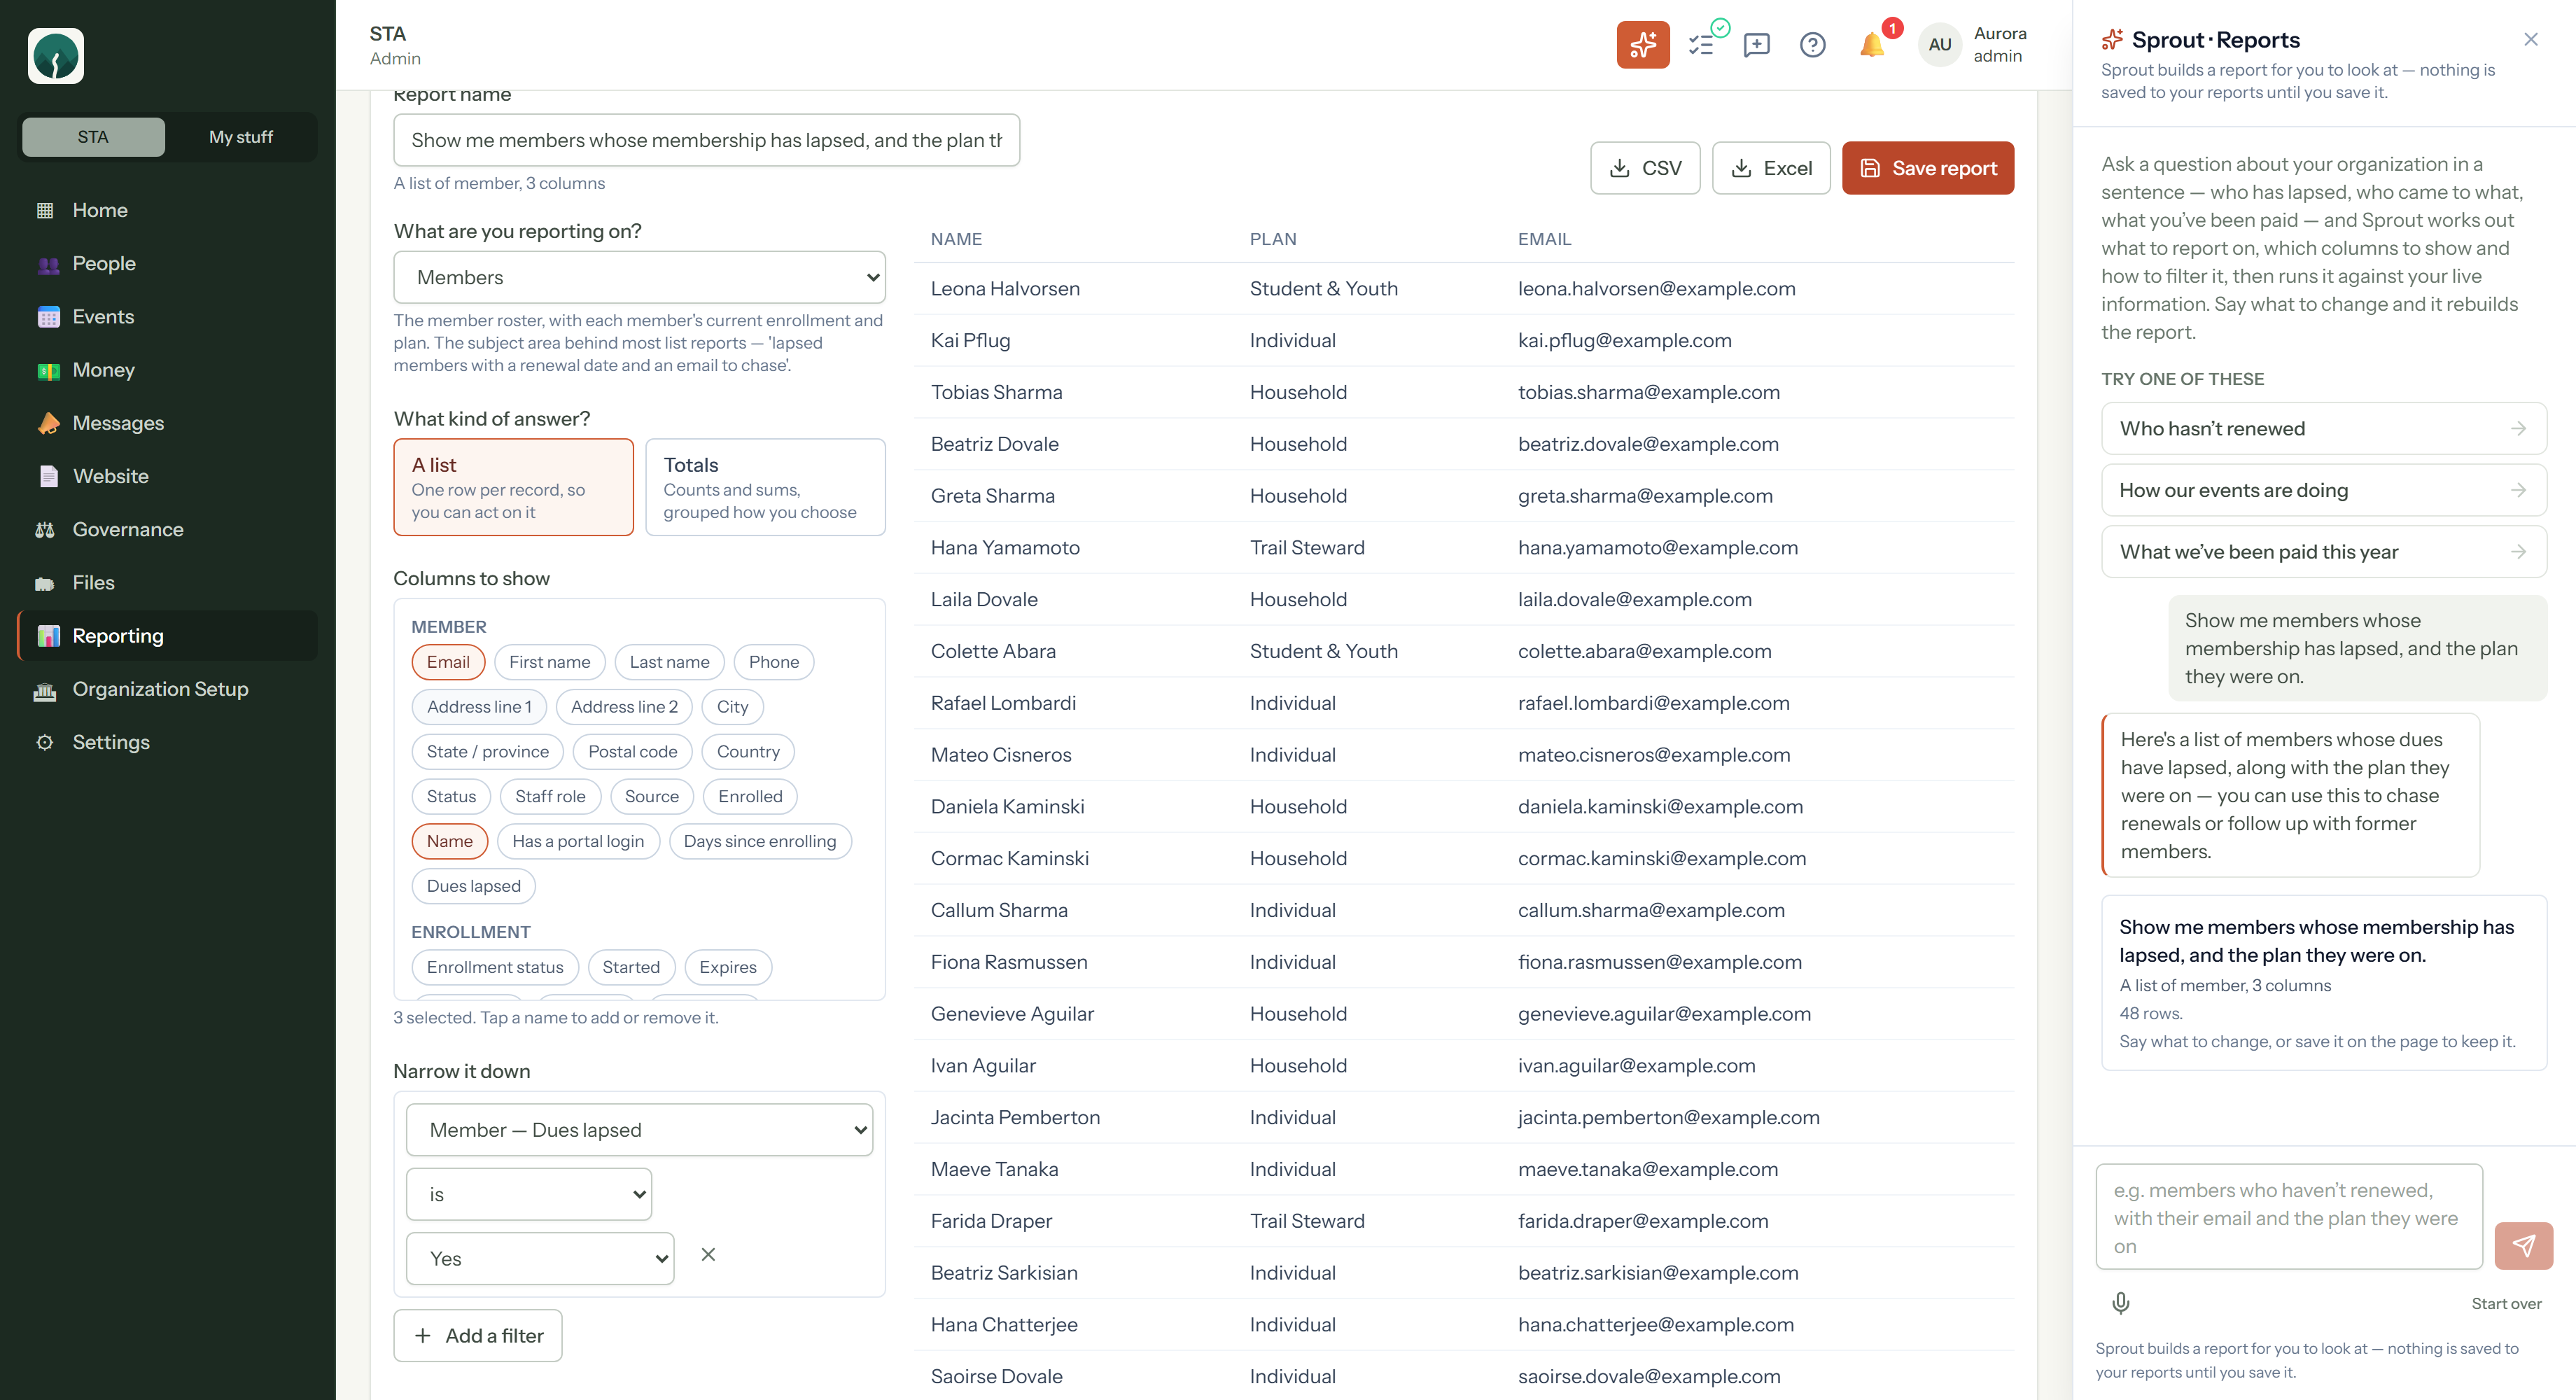
Task: Click the Governance scales sidebar icon
Action: (x=45, y=529)
